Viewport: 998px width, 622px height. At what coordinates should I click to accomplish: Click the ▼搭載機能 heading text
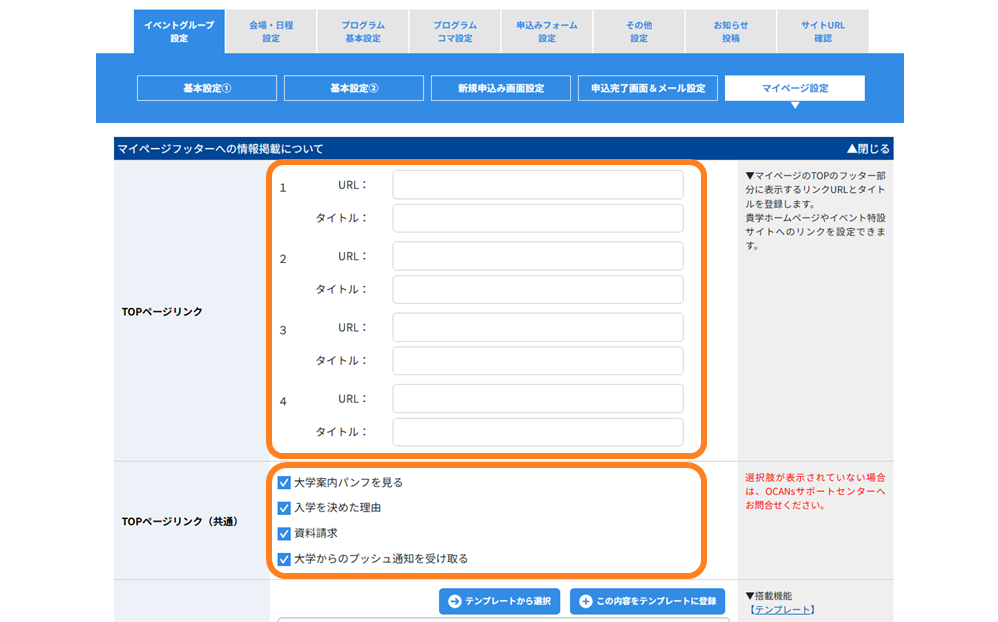point(769,596)
